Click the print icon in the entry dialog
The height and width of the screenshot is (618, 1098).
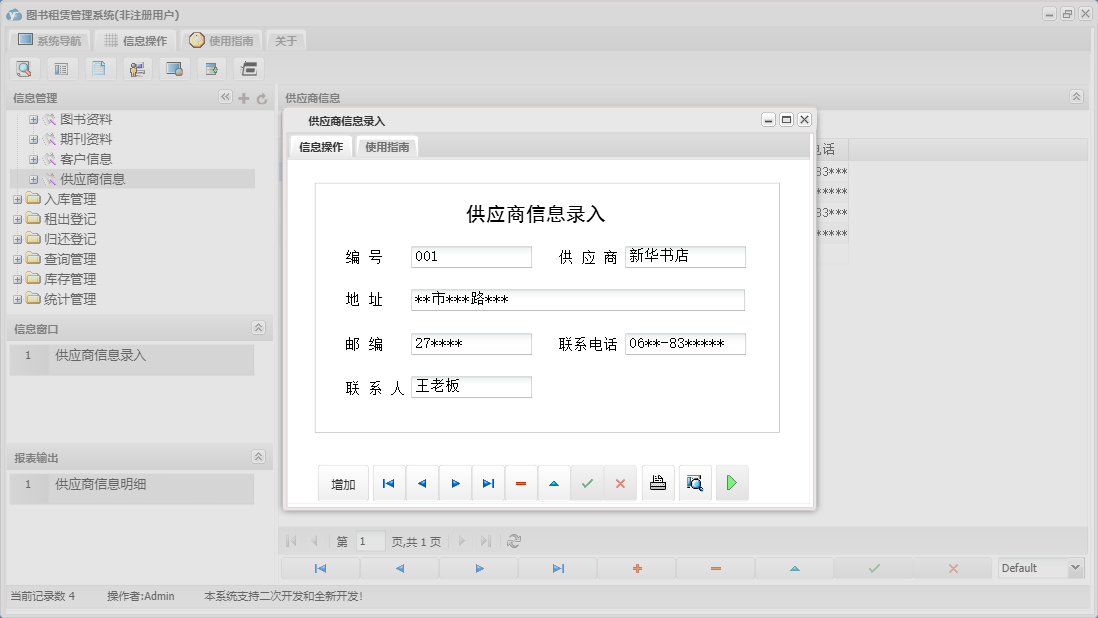pyautogui.click(x=657, y=482)
